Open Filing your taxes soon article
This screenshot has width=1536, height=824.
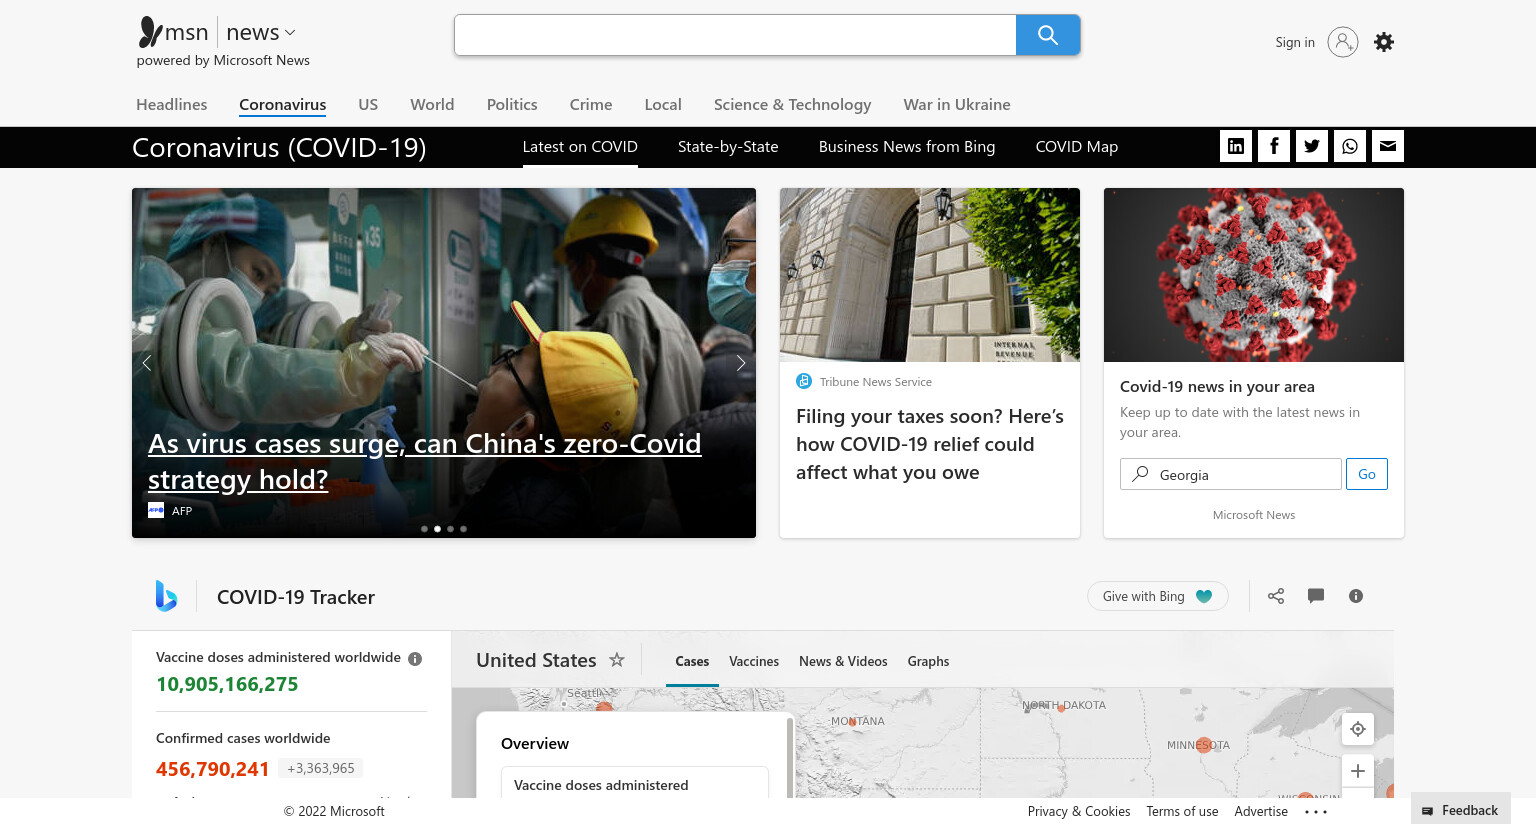click(930, 444)
